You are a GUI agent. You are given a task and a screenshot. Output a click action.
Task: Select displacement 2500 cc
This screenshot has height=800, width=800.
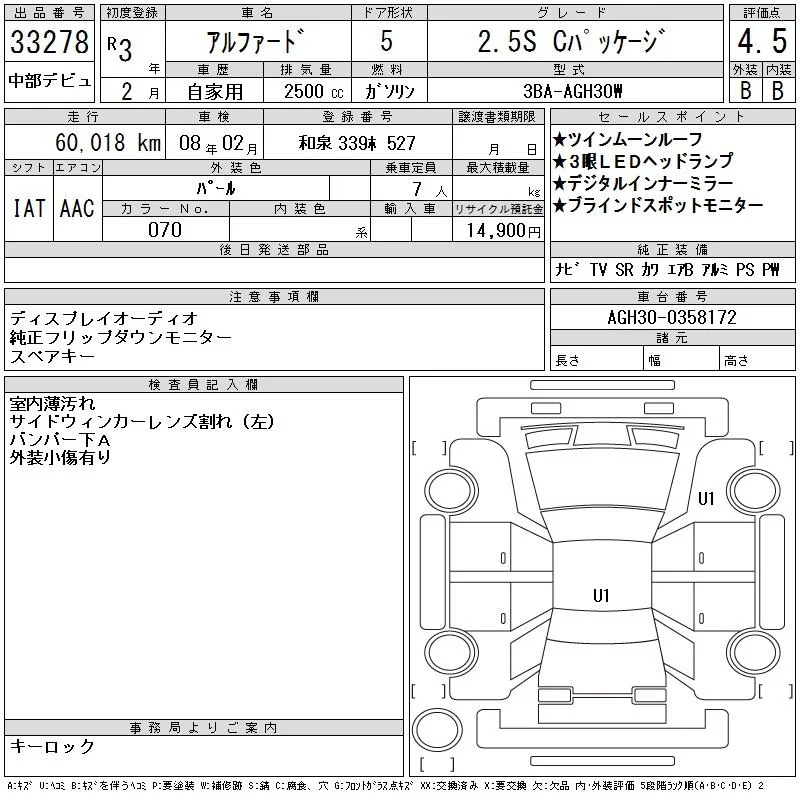[x=314, y=92]
